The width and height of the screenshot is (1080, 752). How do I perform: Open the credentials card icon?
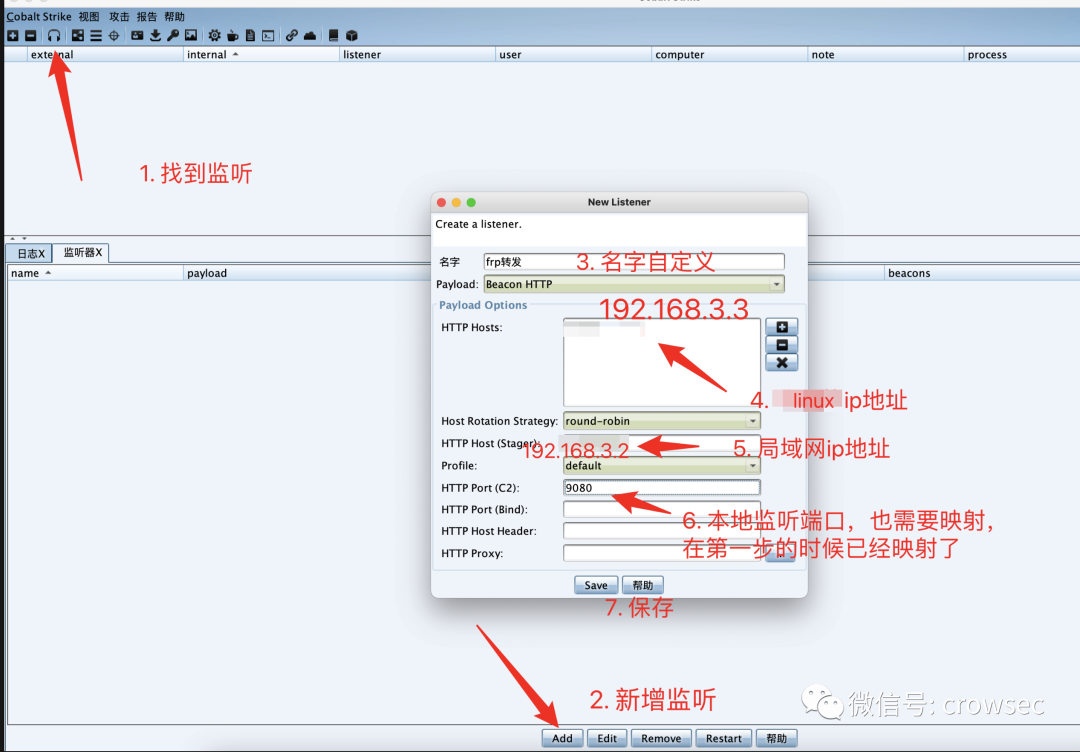click(137, 35)
